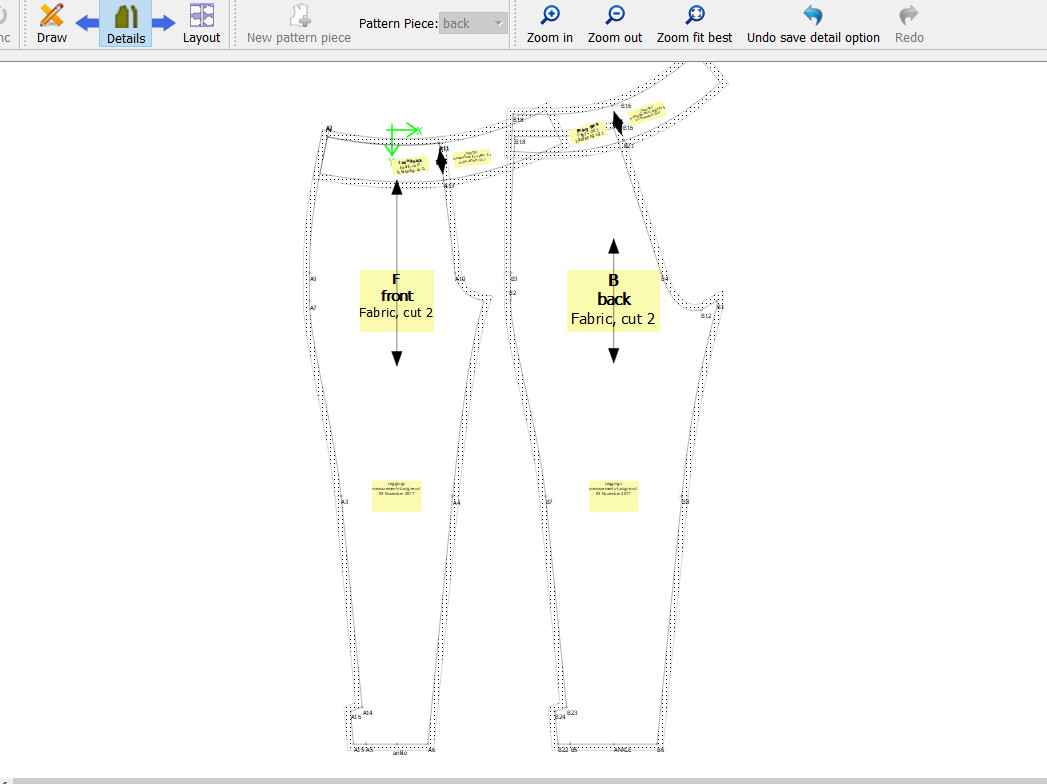Click the front piece's Leggings info label
Screen dimensions: 1047x784
(396, 495)
